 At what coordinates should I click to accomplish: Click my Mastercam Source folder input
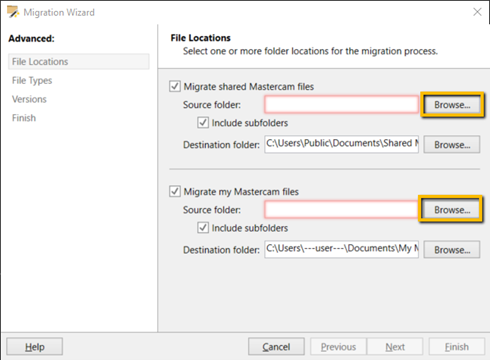tap(342, 210)
